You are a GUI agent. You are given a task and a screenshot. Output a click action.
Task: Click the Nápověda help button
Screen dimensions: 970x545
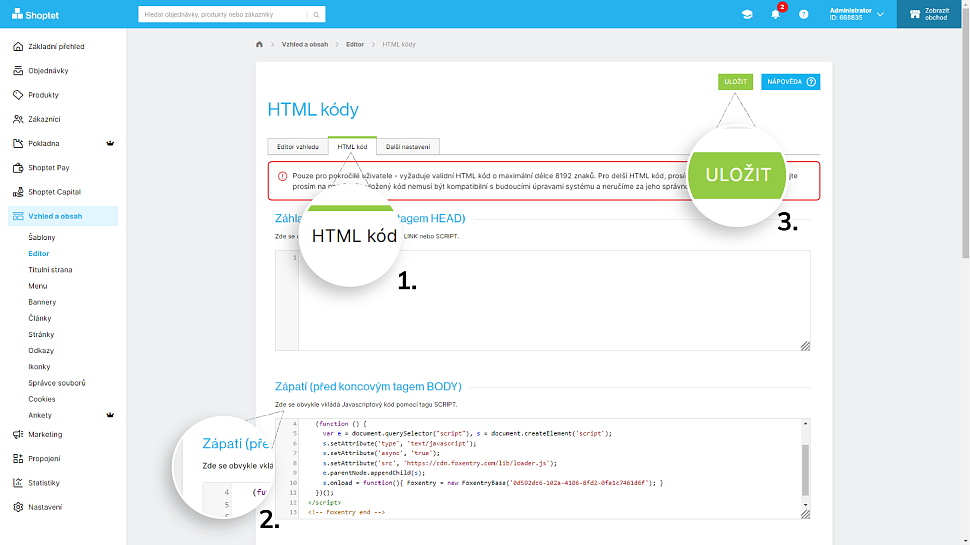791,82
